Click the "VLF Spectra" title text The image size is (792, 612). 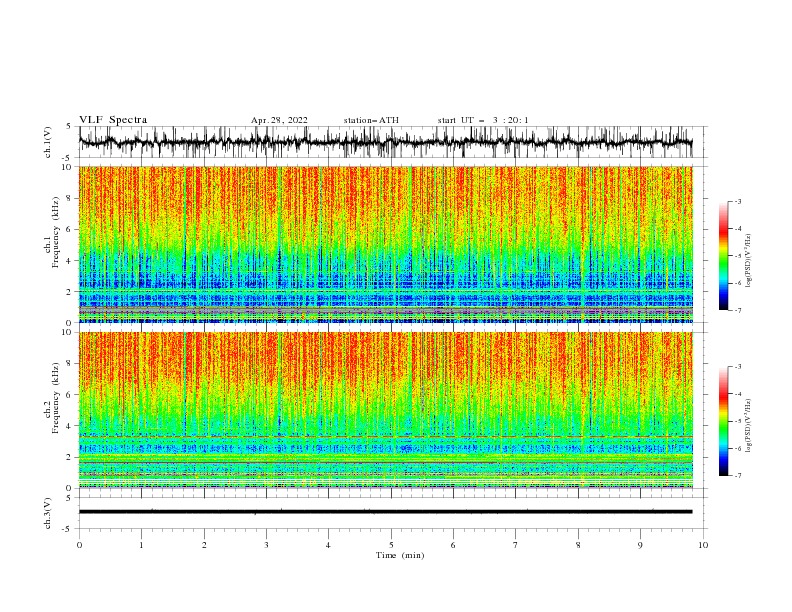click(x=113, y=120)
